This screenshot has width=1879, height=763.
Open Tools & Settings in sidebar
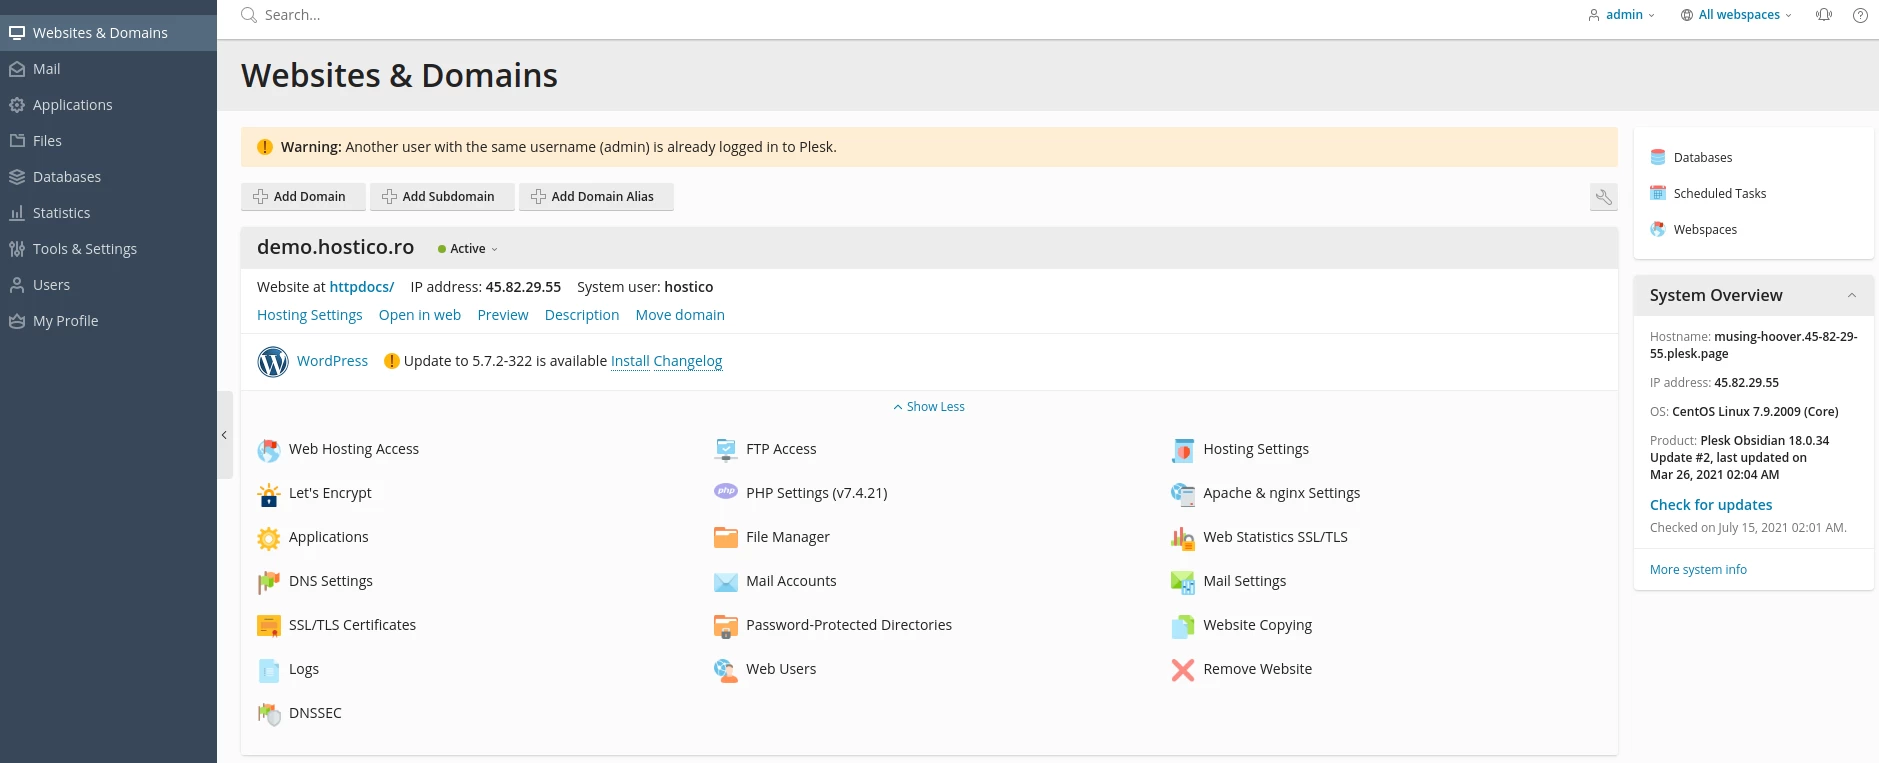click(x=84, y=249)
